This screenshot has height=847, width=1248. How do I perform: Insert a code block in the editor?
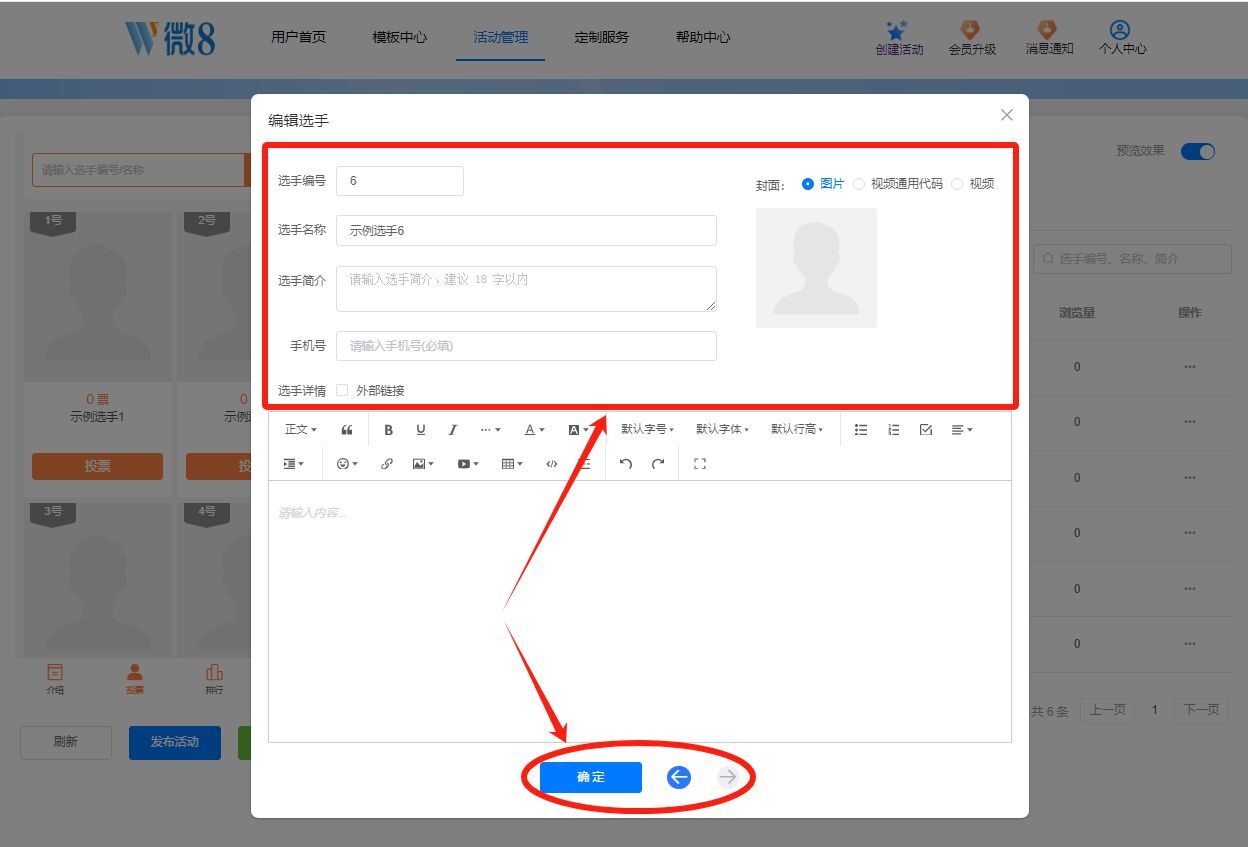(x=551, y=464)
